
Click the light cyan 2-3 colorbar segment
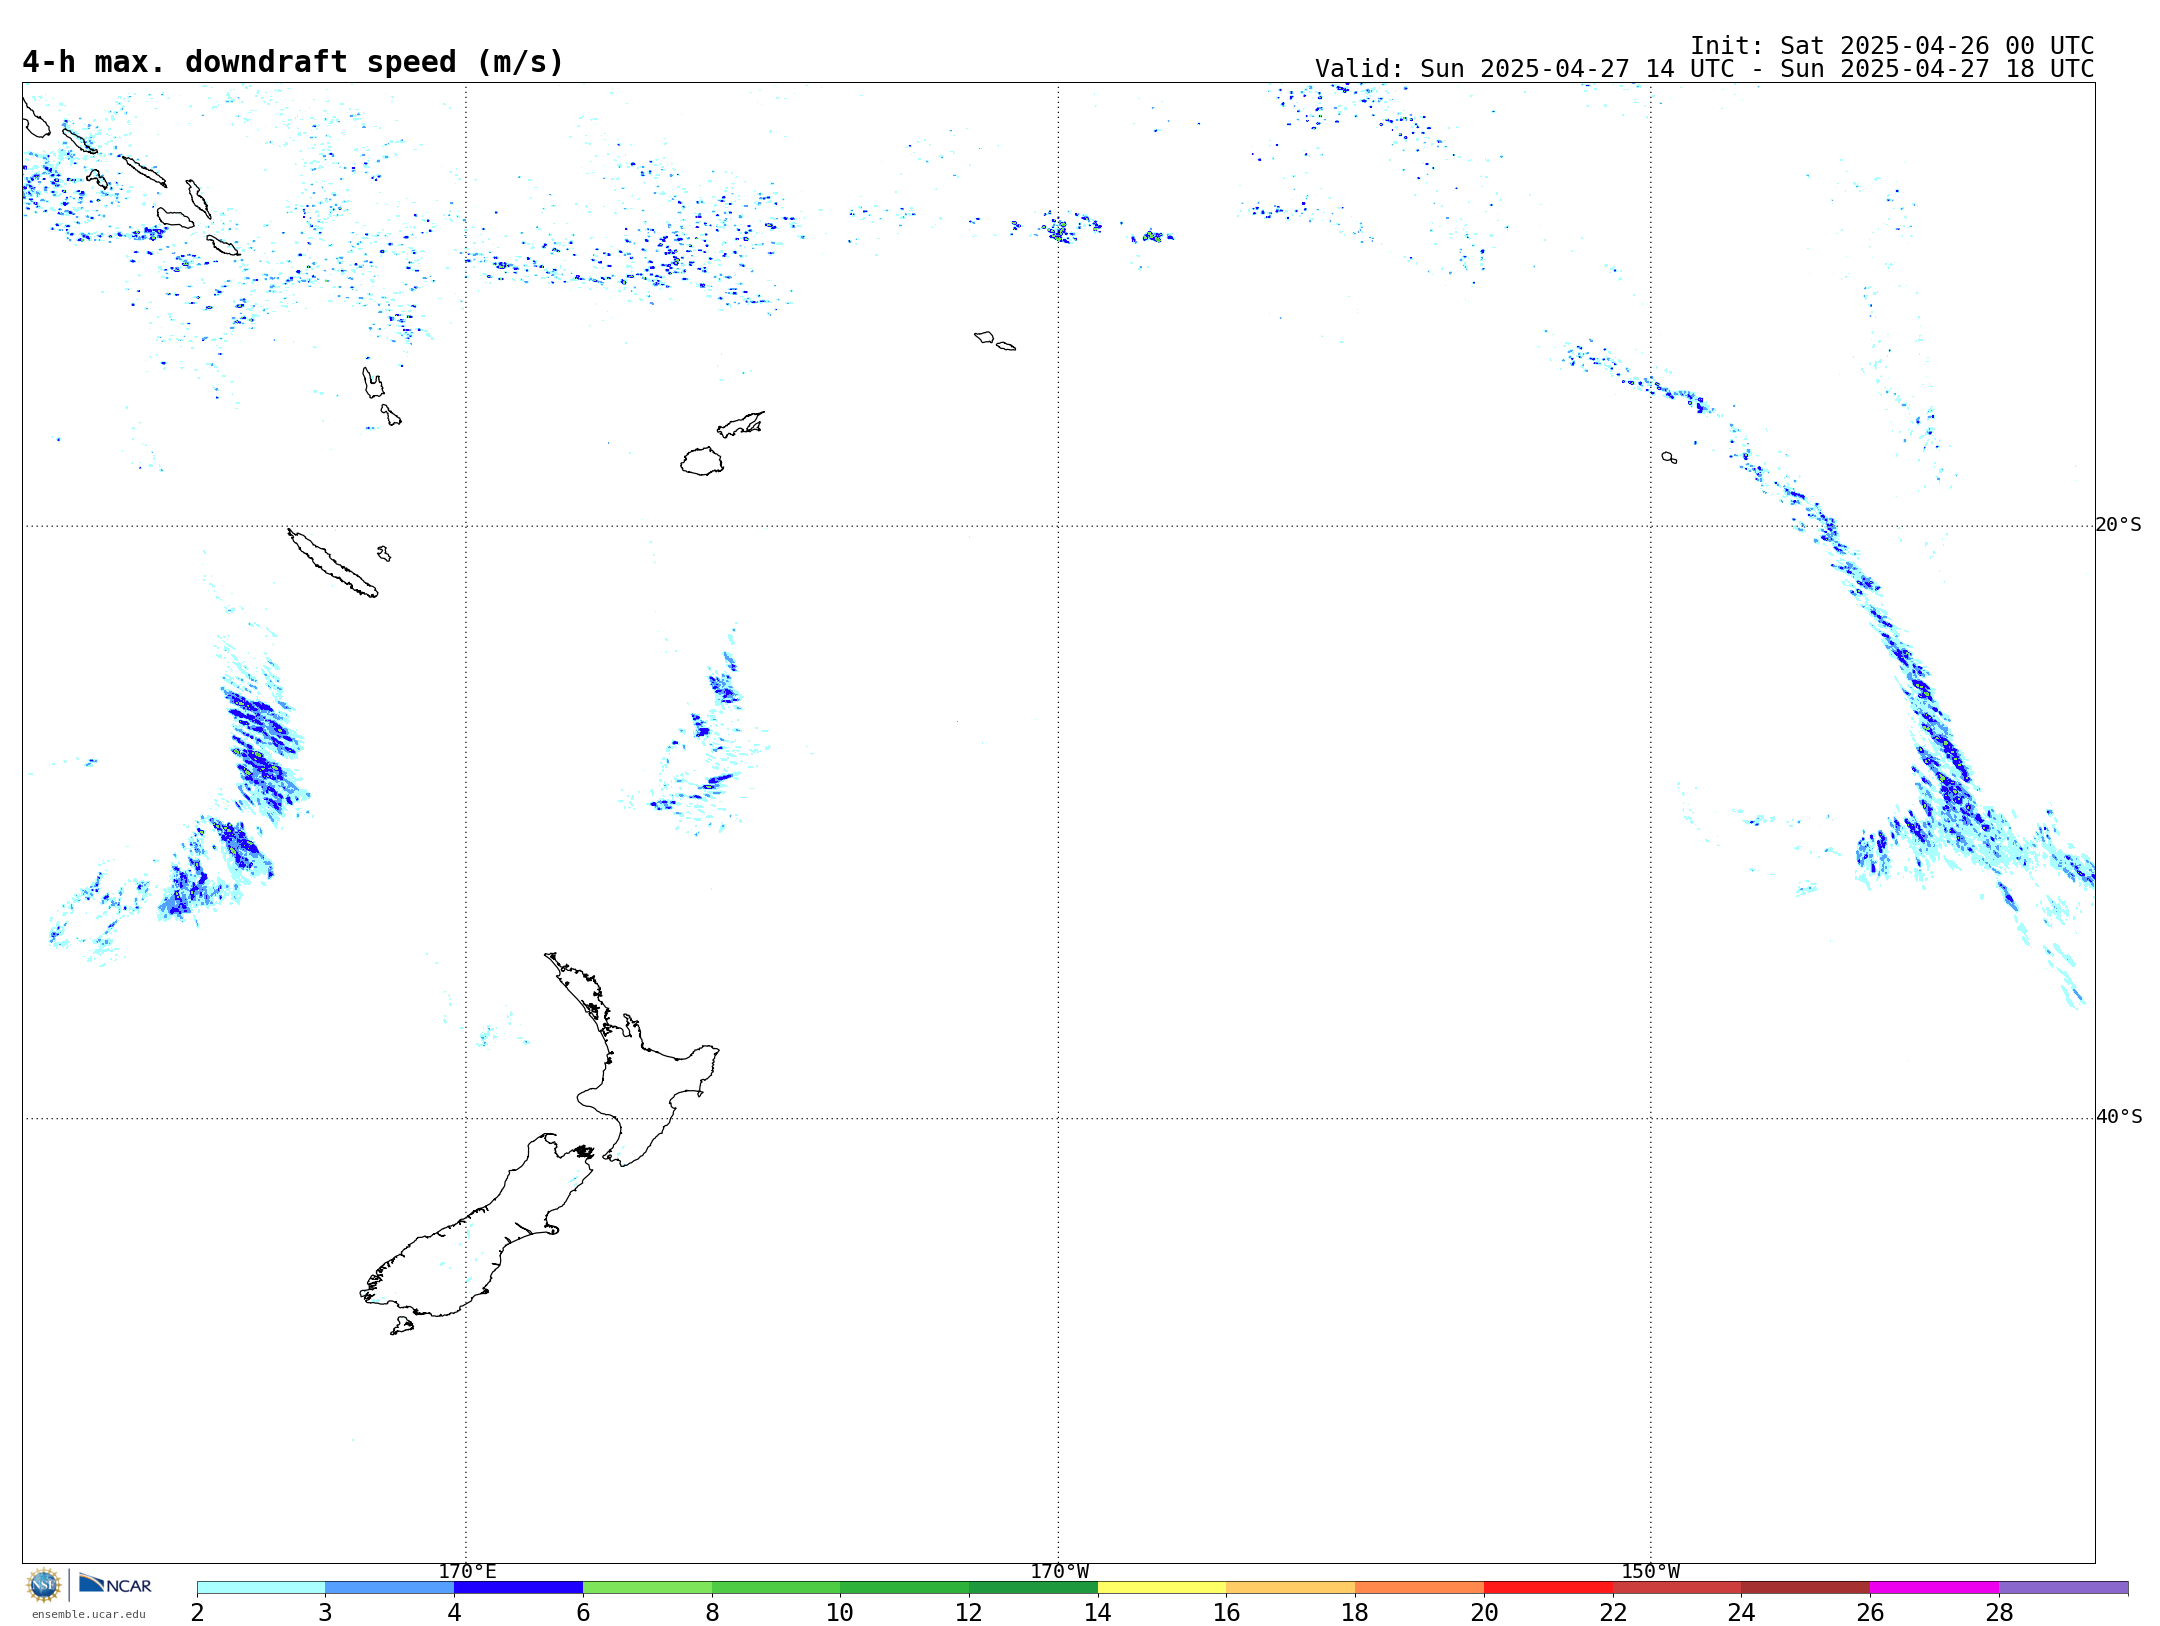(261, 1588)
